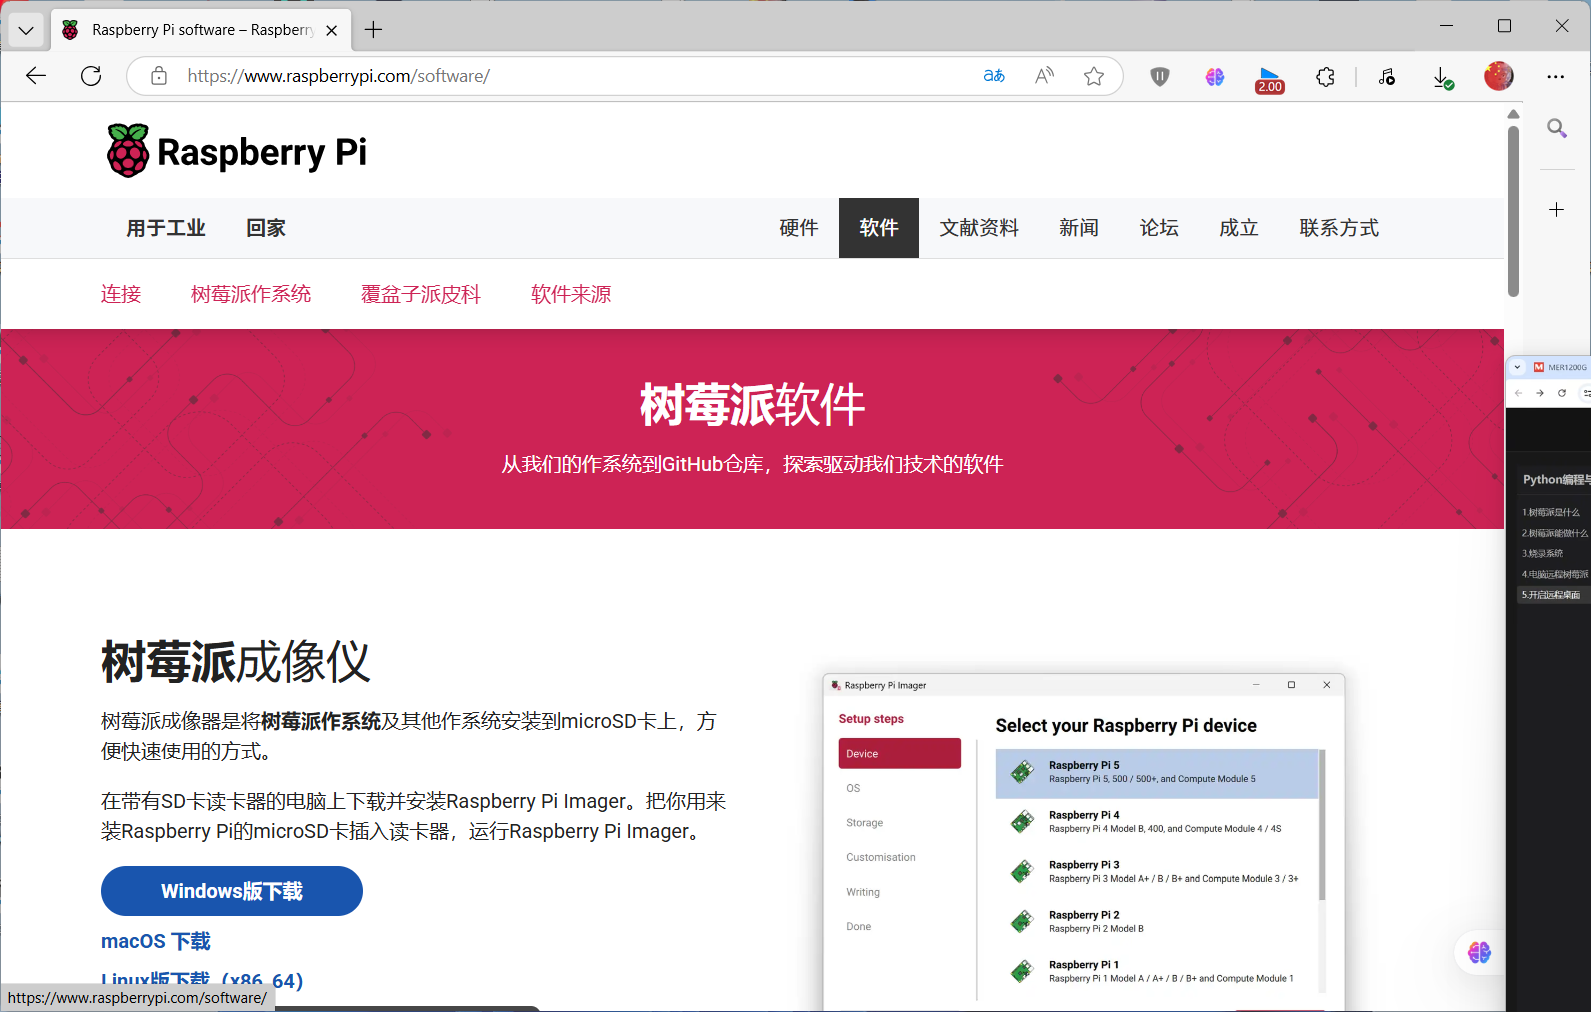Screen dimensions: 1591x1012
Task: Open sidebar search icon
Action: coord(1557,128)
